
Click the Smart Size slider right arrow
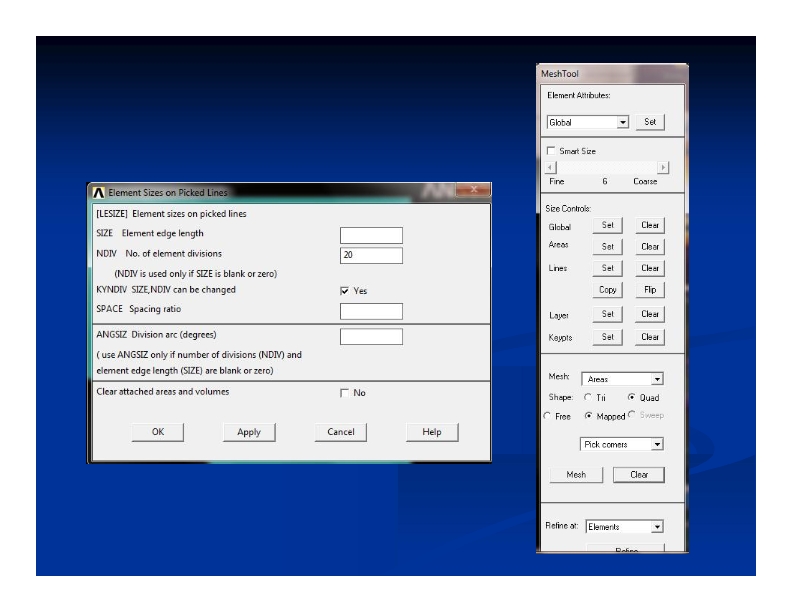[663, 168]
